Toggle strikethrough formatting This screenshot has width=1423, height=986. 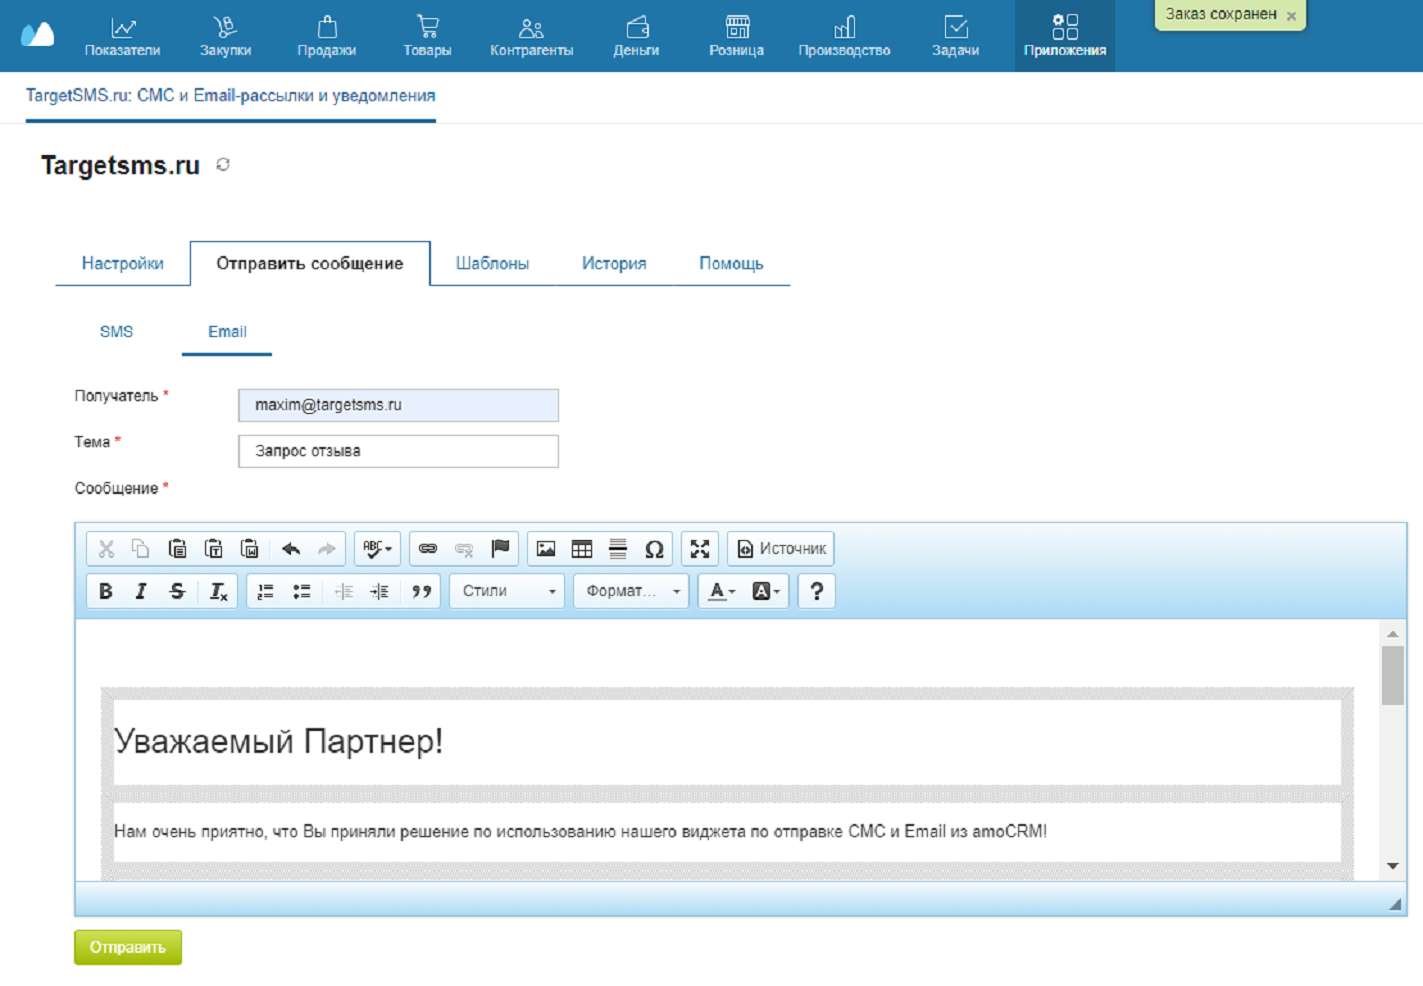tap(177, 591)
